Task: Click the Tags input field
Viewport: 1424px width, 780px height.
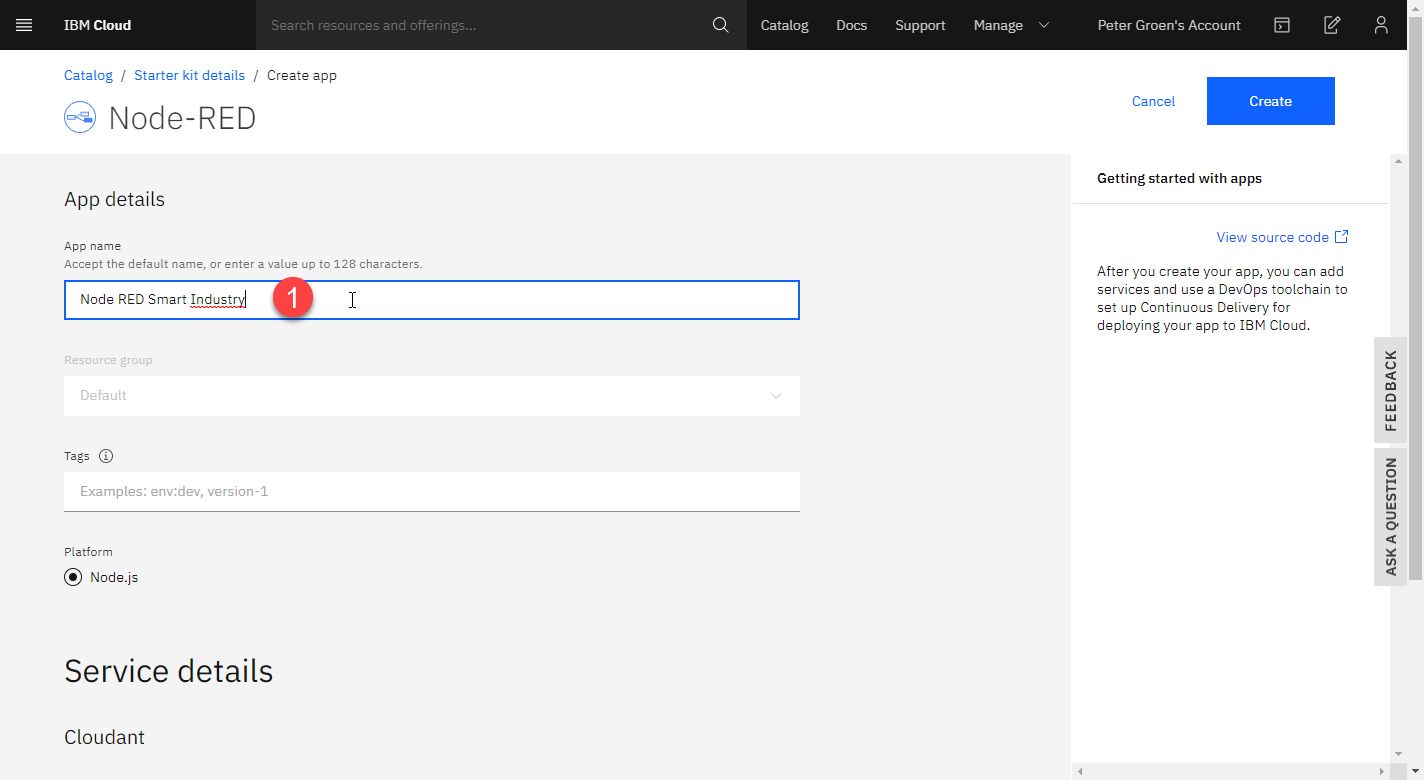Action: pos(432,491)
